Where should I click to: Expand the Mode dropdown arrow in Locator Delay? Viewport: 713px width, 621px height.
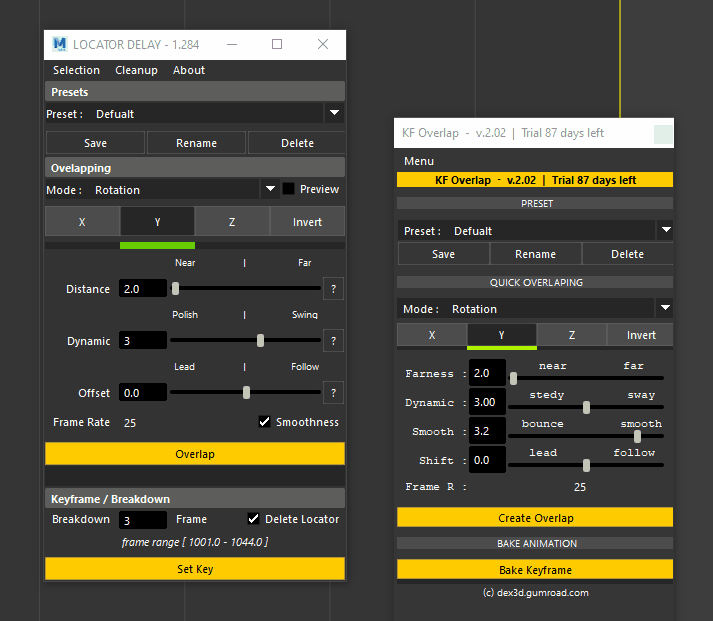pos(270,189)
